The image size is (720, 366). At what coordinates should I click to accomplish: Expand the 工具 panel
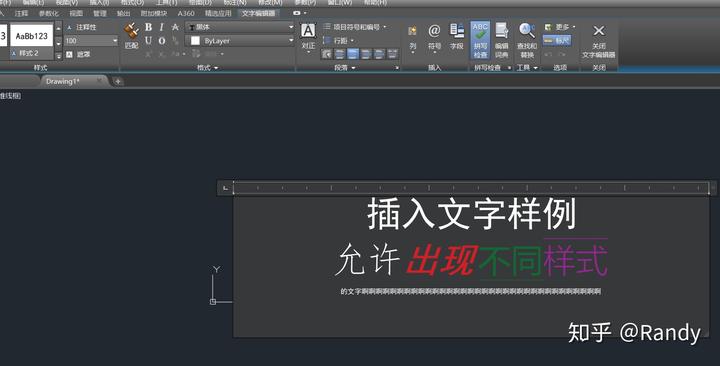point(527,68)
